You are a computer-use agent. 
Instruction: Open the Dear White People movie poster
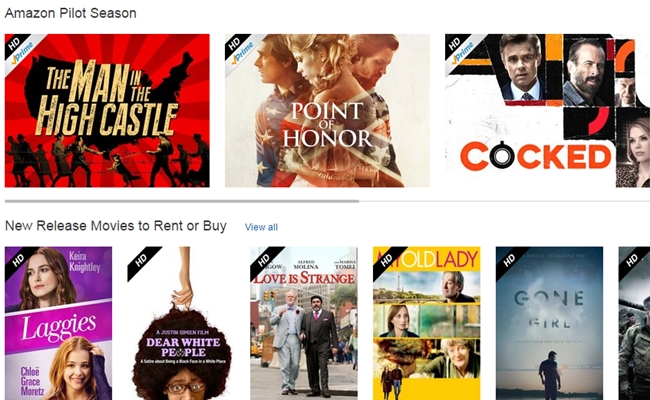181,323
